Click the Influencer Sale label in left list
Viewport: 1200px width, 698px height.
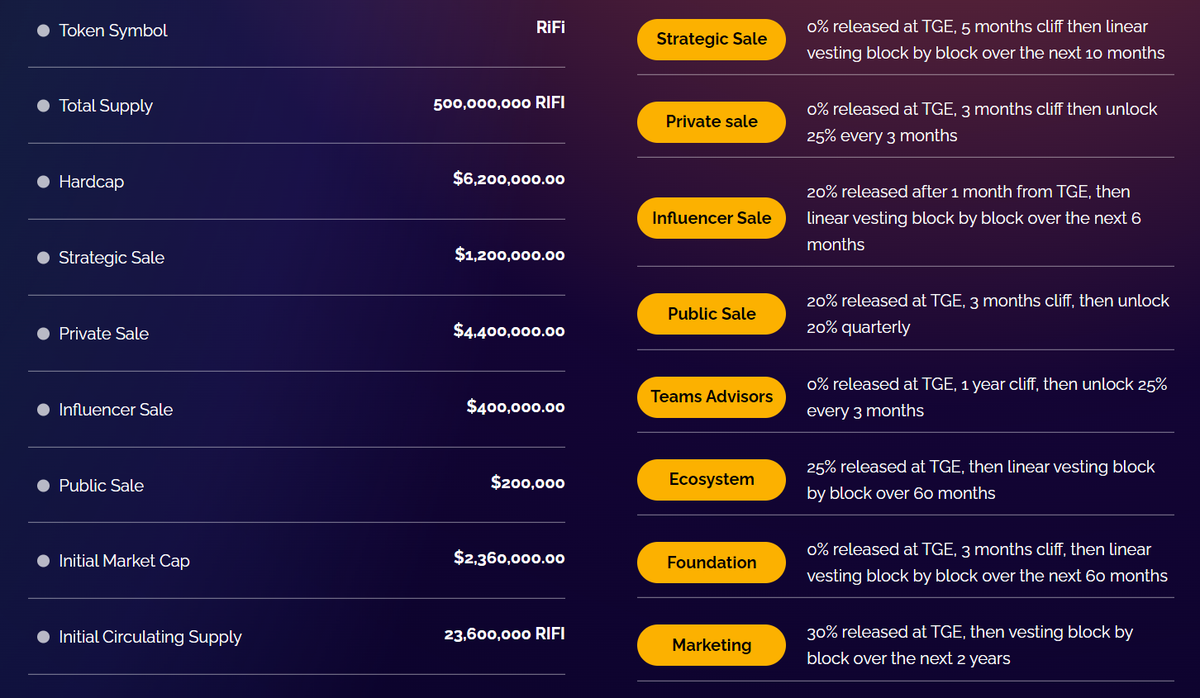point(115,410)
